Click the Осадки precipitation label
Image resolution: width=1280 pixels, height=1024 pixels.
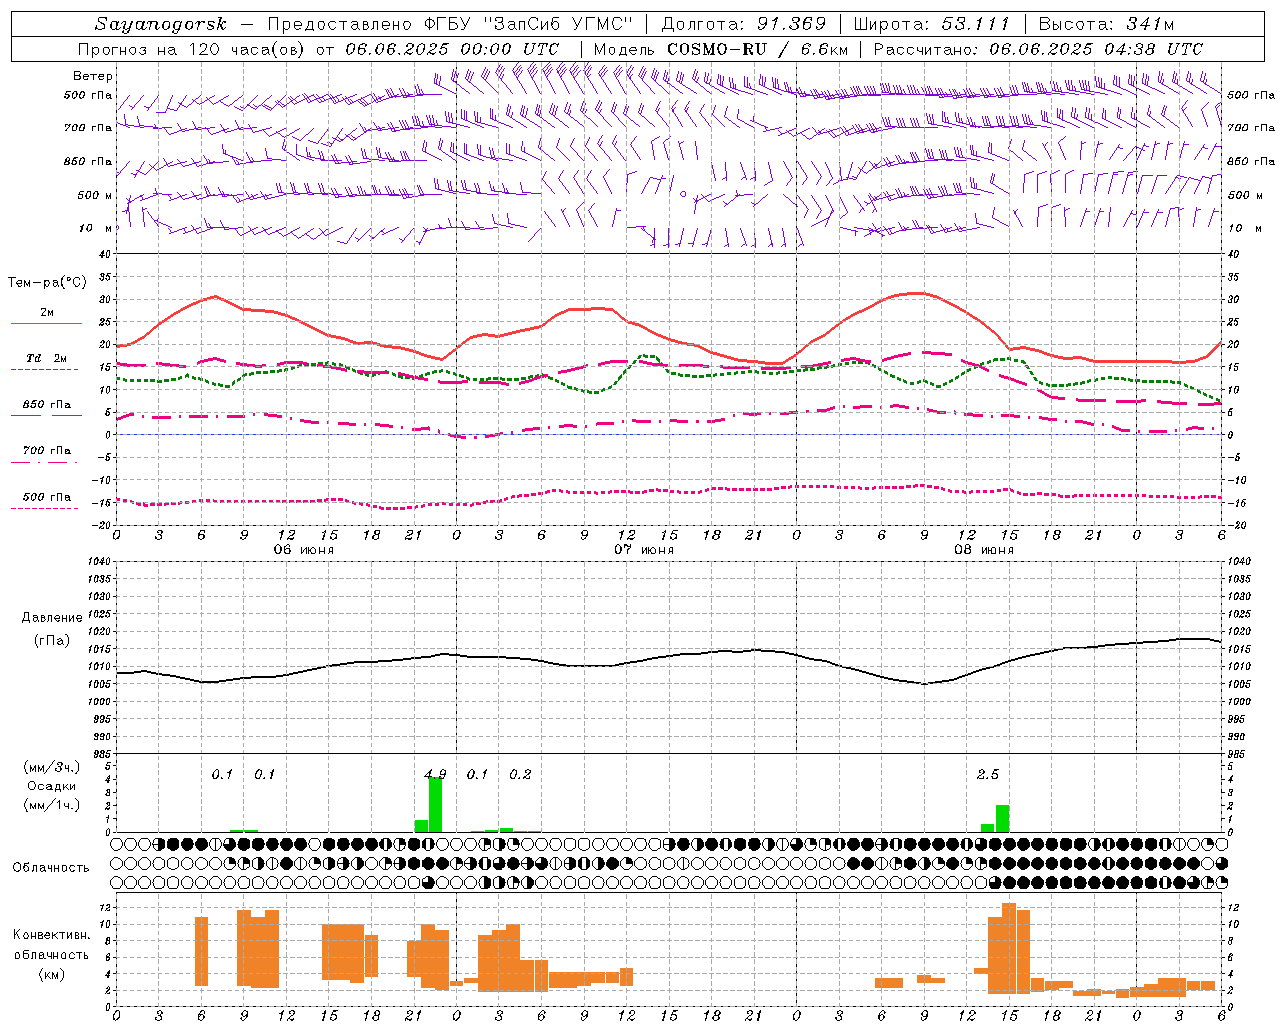(x=52, y=786)
